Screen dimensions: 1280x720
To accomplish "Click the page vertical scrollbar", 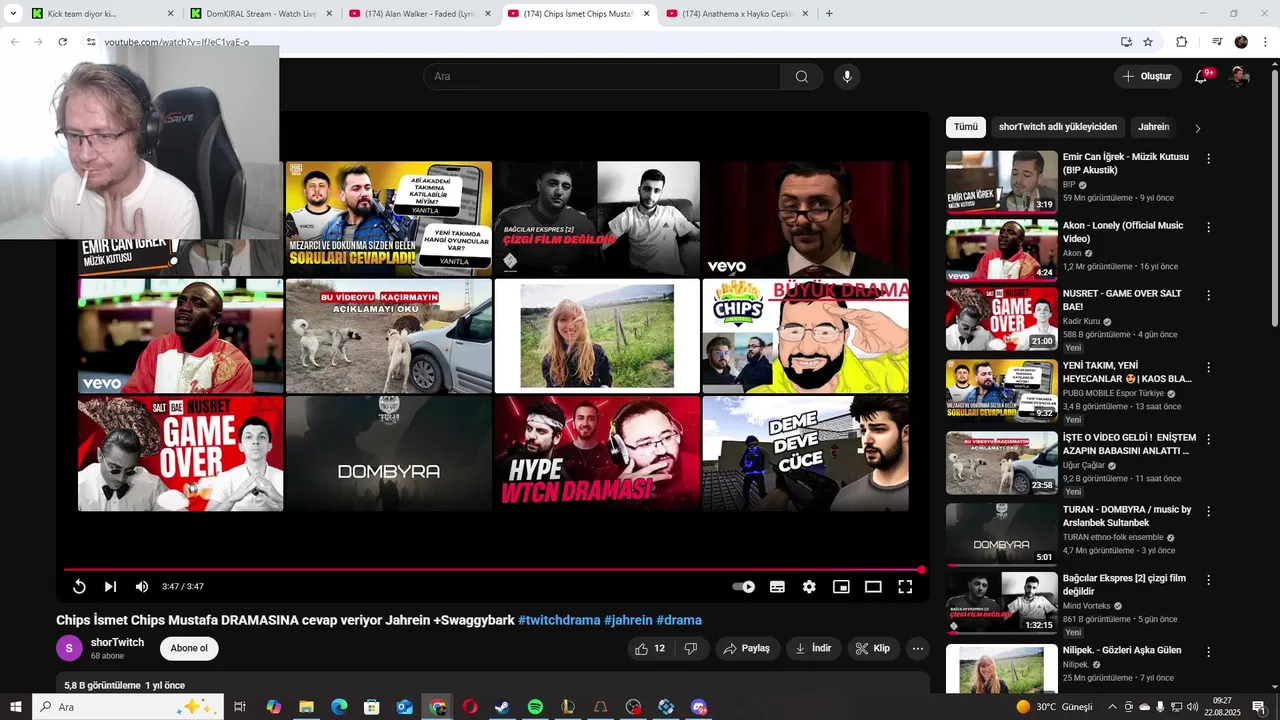I will pos(1275,200).
